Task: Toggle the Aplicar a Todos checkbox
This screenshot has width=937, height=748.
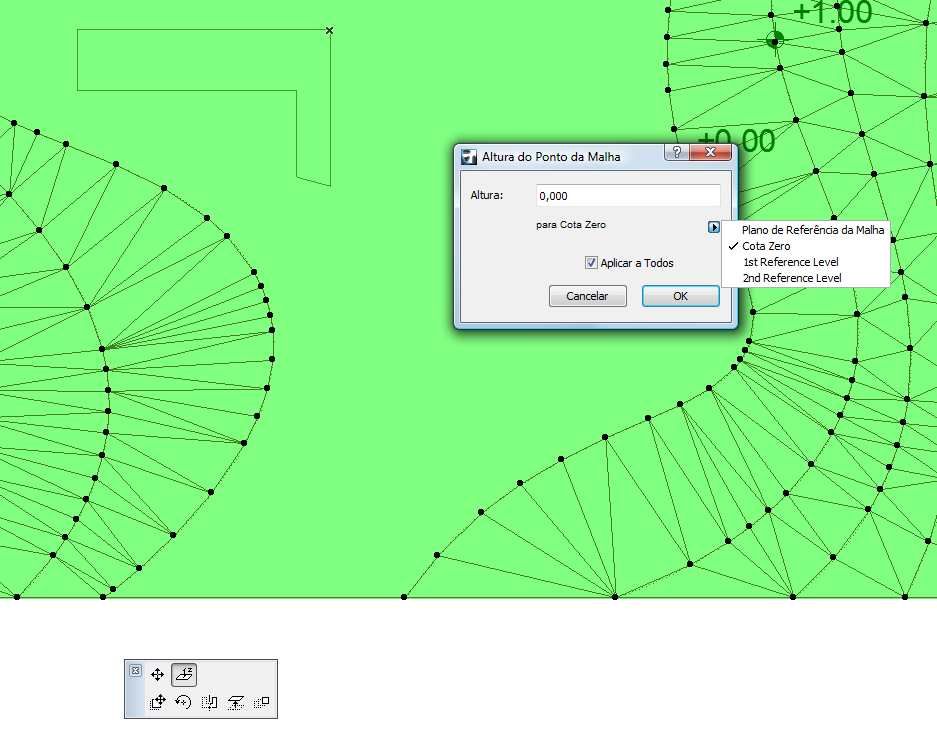Action: tap(591, 263)
